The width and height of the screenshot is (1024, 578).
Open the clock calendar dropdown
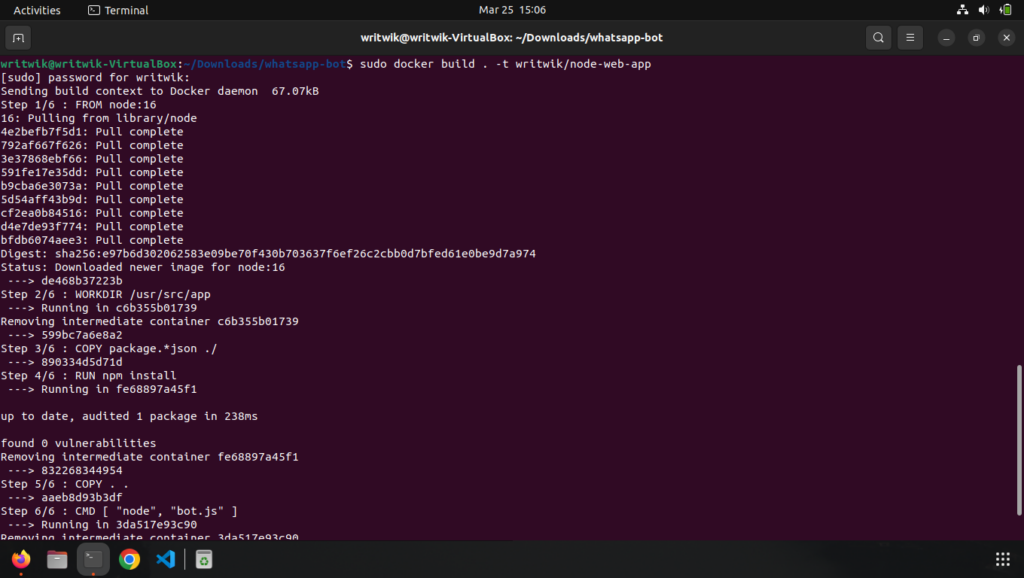tap(512, 9)
